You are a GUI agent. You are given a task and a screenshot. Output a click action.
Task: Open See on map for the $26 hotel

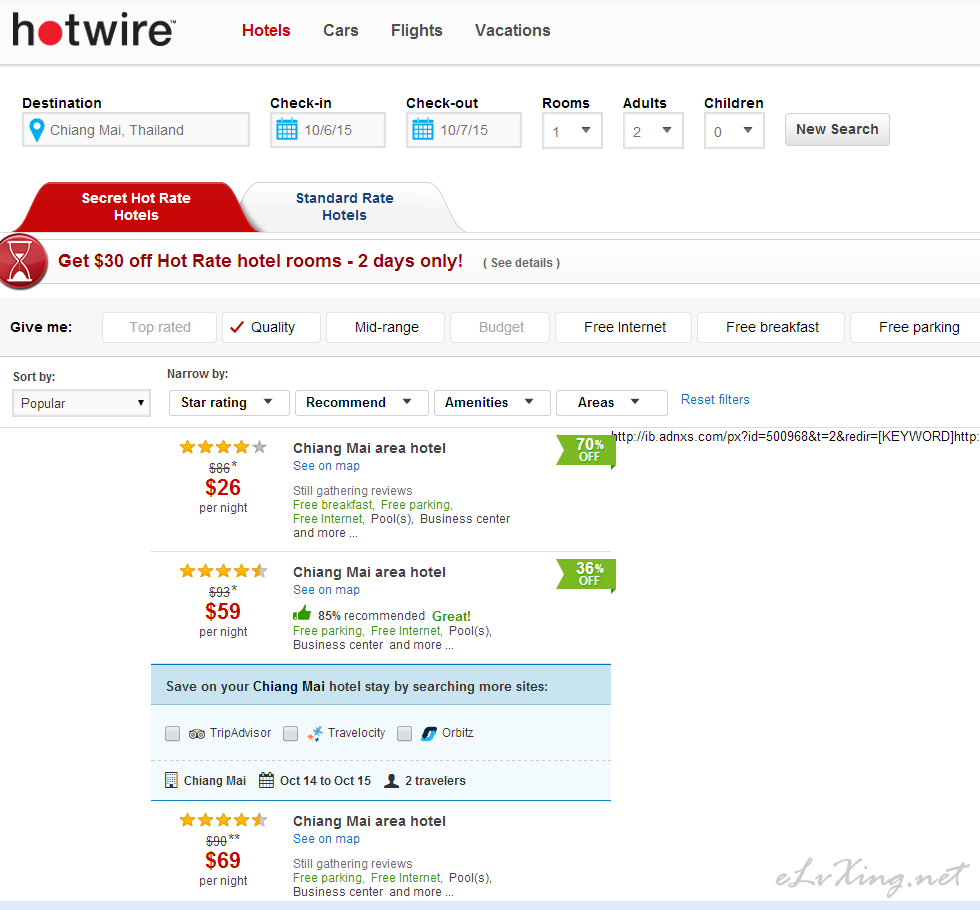pyautogui.click(x=326, y=466)
